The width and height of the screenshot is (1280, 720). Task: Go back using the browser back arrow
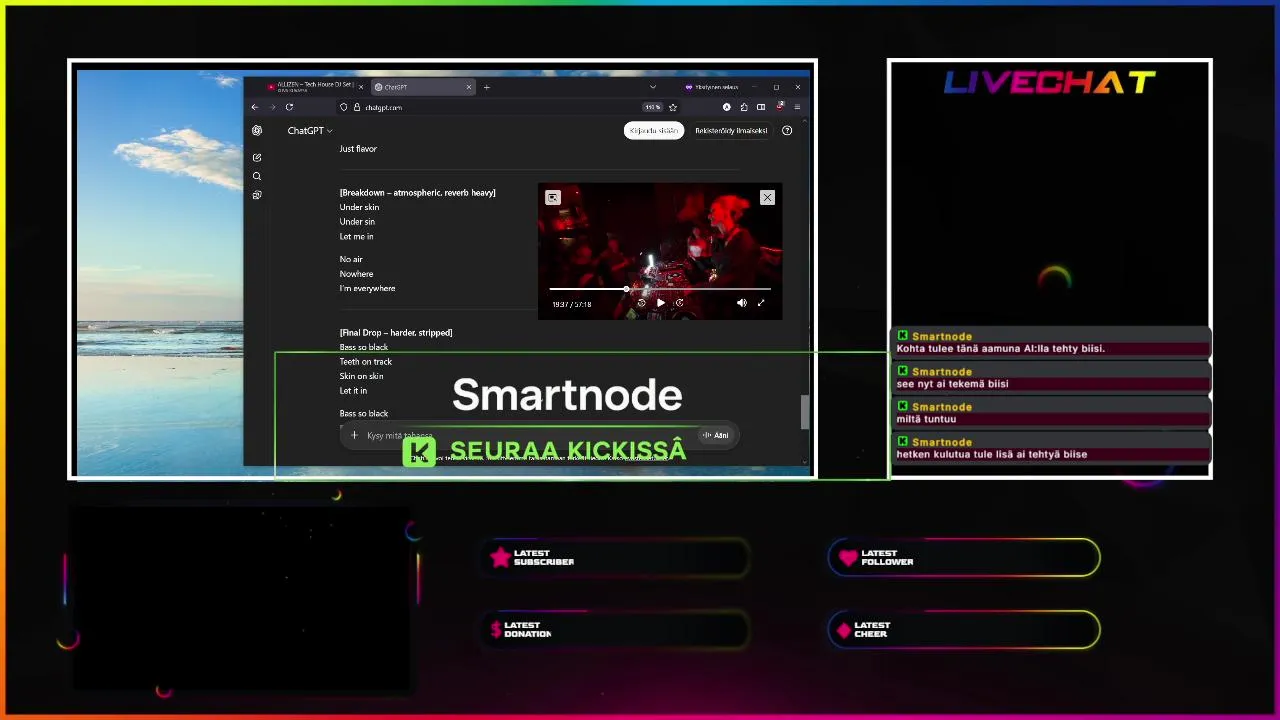coord(255,107)
